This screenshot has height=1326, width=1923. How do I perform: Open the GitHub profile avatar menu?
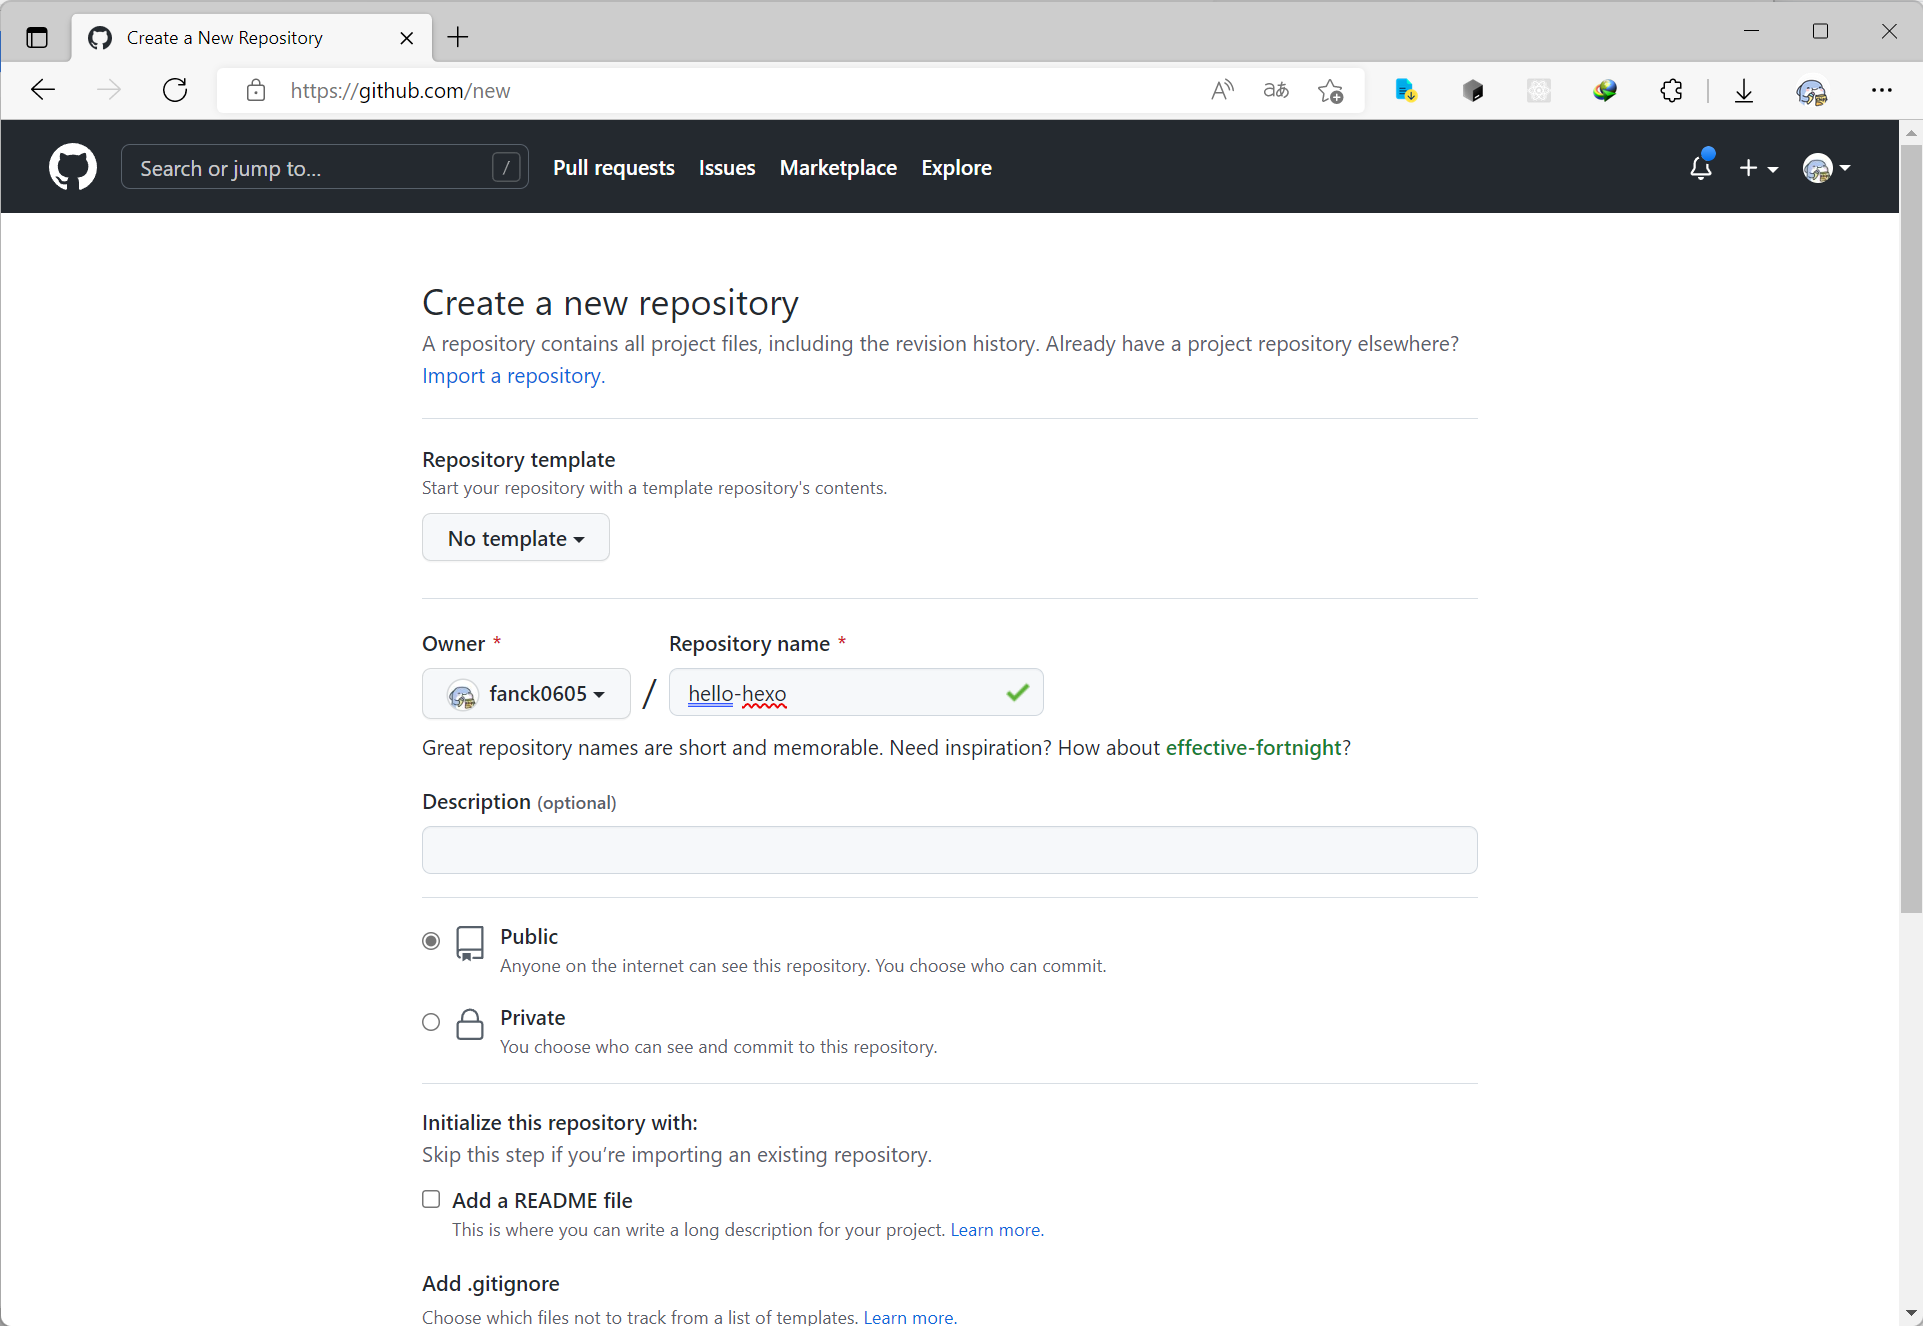tap(1826, 168)
